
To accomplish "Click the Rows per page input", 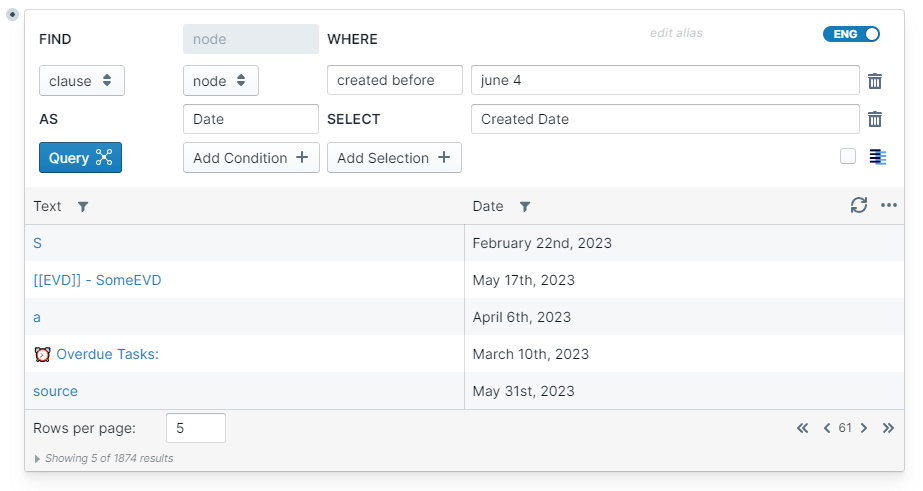I will click(195, 428).
